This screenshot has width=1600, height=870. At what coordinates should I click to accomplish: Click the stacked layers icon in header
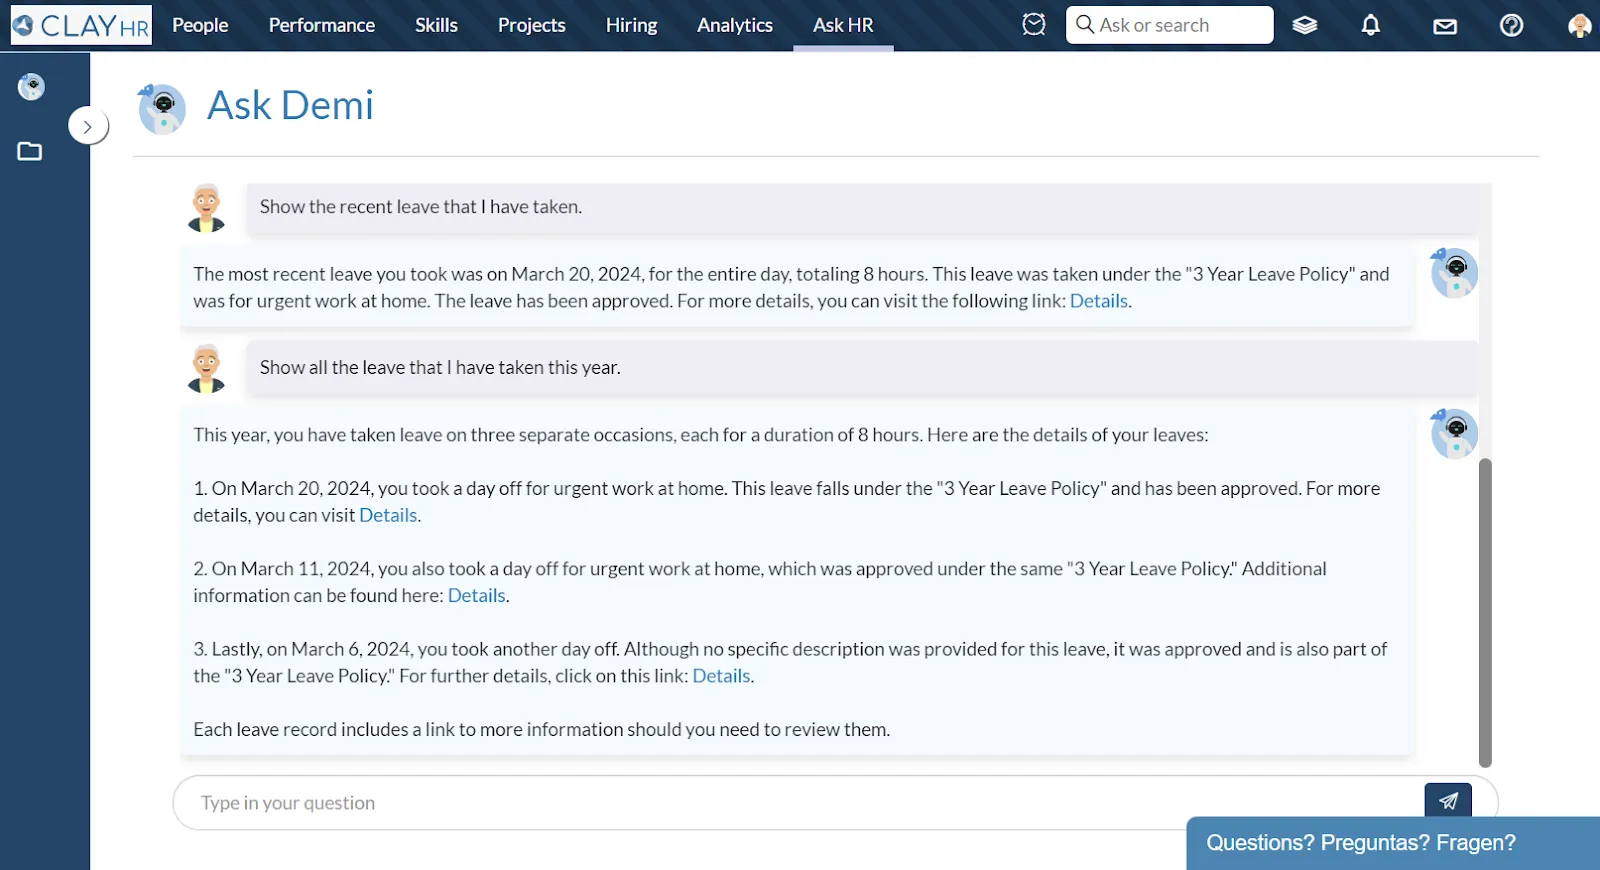(x=1304, y=25)
